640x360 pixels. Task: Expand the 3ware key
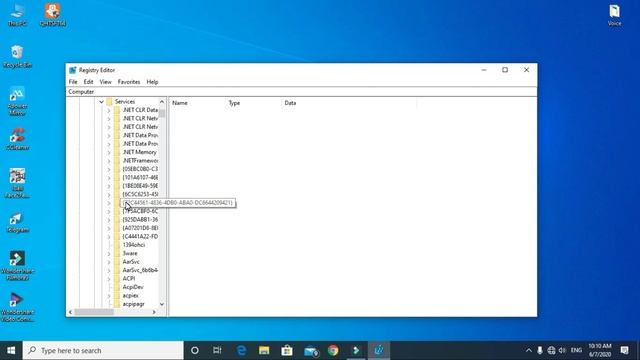[x=109, y=253]
